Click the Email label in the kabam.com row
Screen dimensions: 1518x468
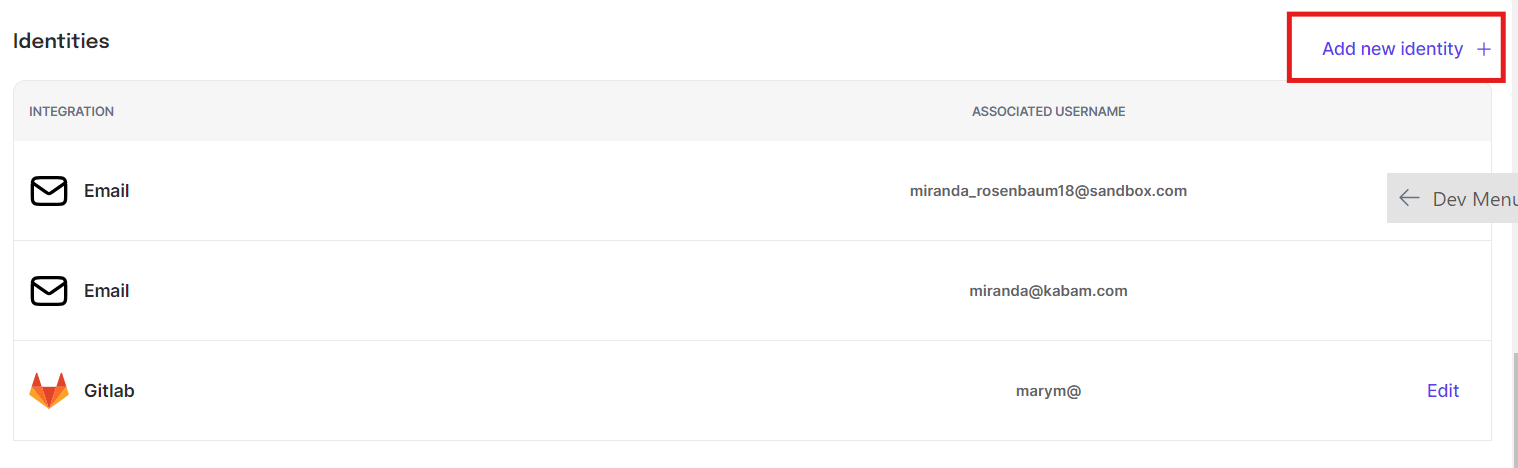click(x=106, y=291)
